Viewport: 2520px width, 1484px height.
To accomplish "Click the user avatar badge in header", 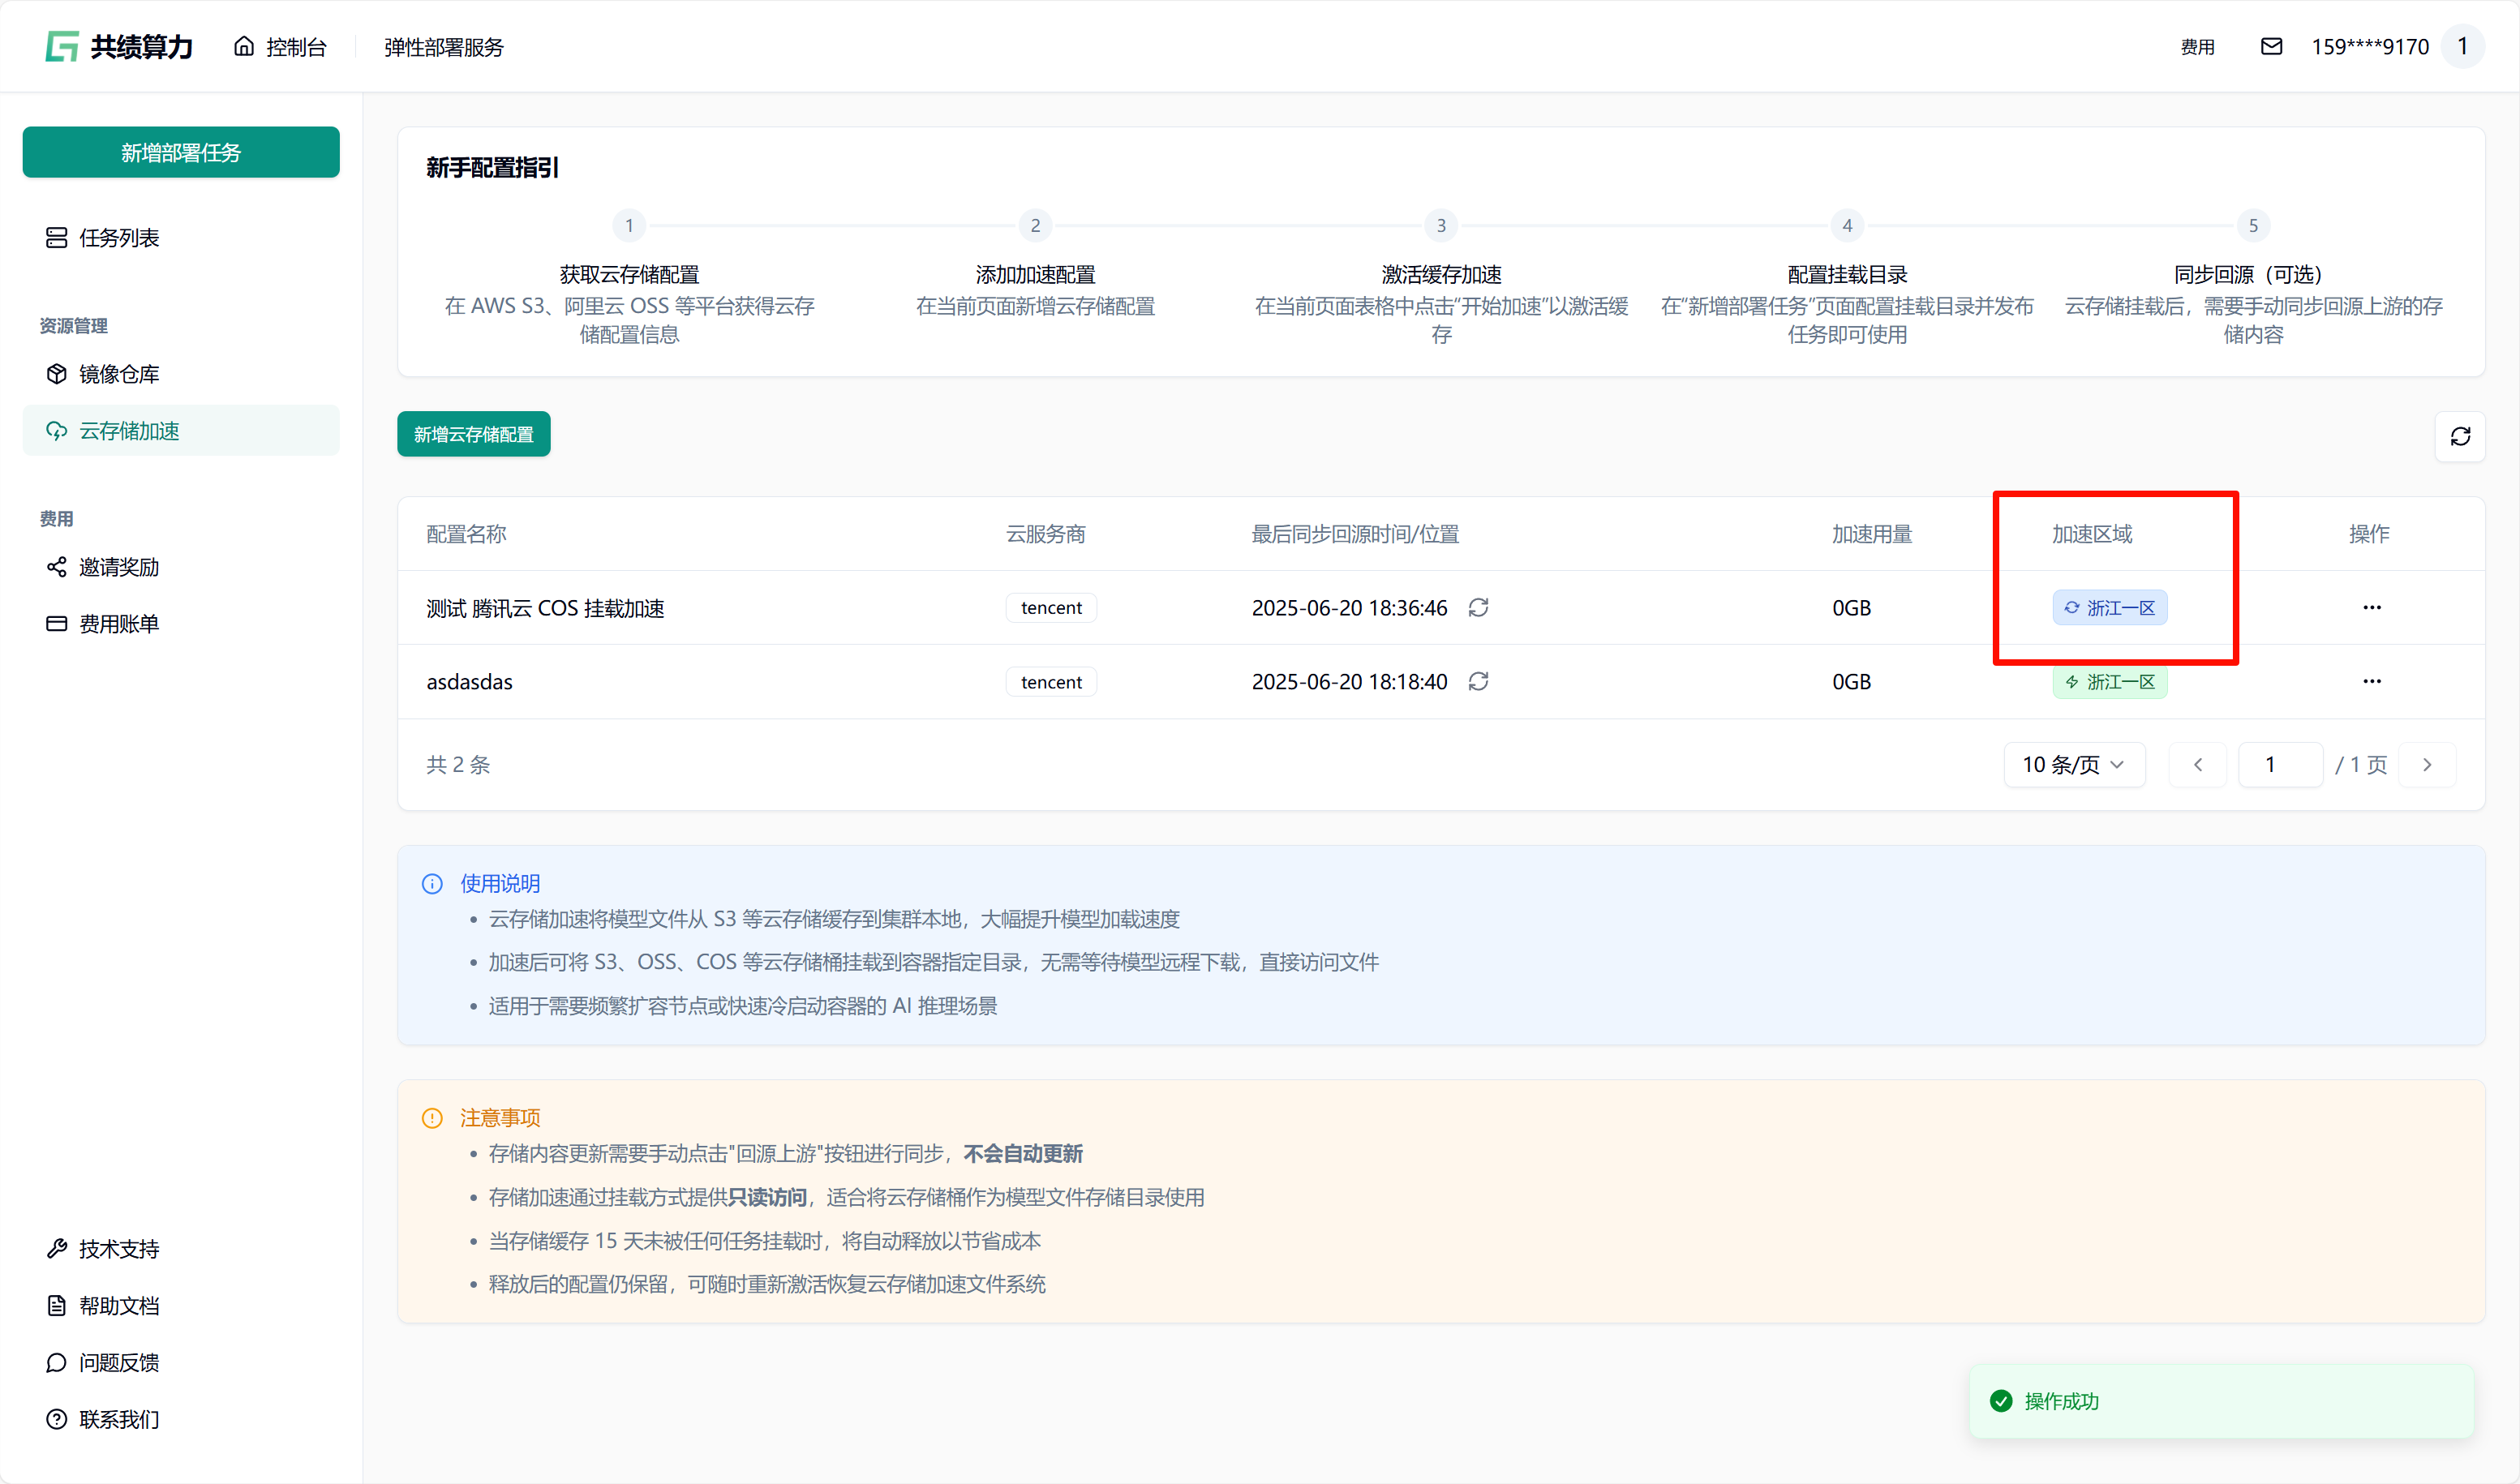I will (x=2462, y=46).
